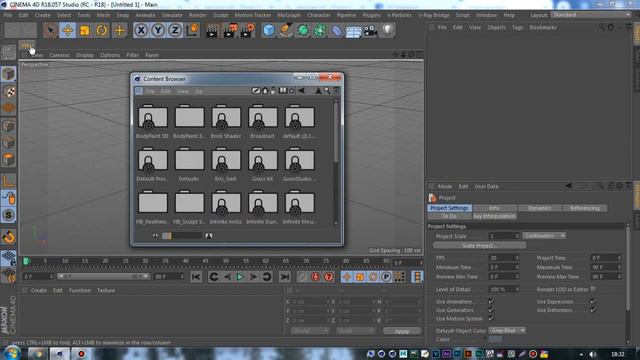This screenshot has height=360, width=640.
Task: Switch to the Dynamics tab
Action: (x=540, y=208)
